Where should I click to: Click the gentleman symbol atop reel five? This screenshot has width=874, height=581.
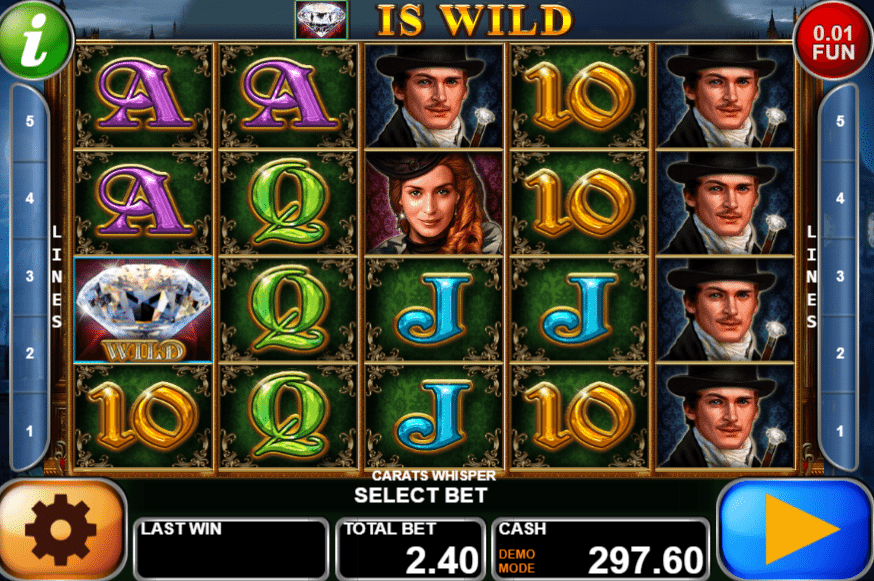[x=725, y=96]
